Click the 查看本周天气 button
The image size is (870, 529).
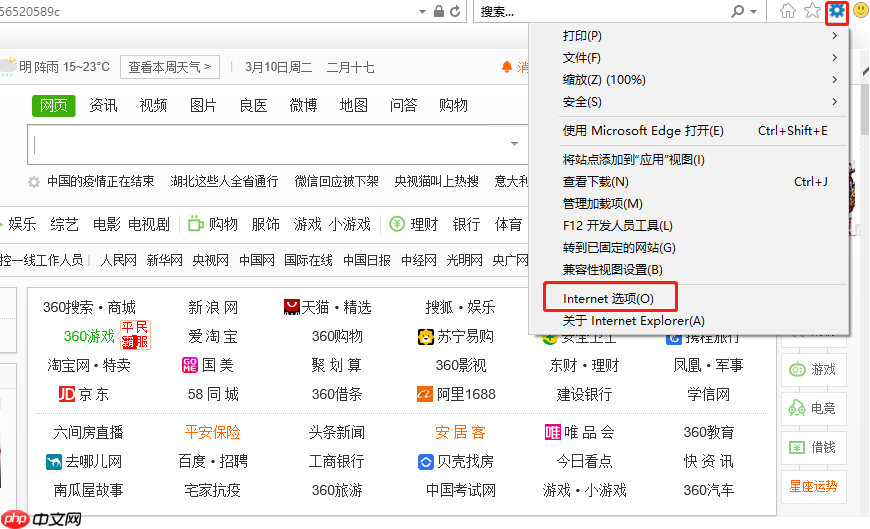pos(170,67)
